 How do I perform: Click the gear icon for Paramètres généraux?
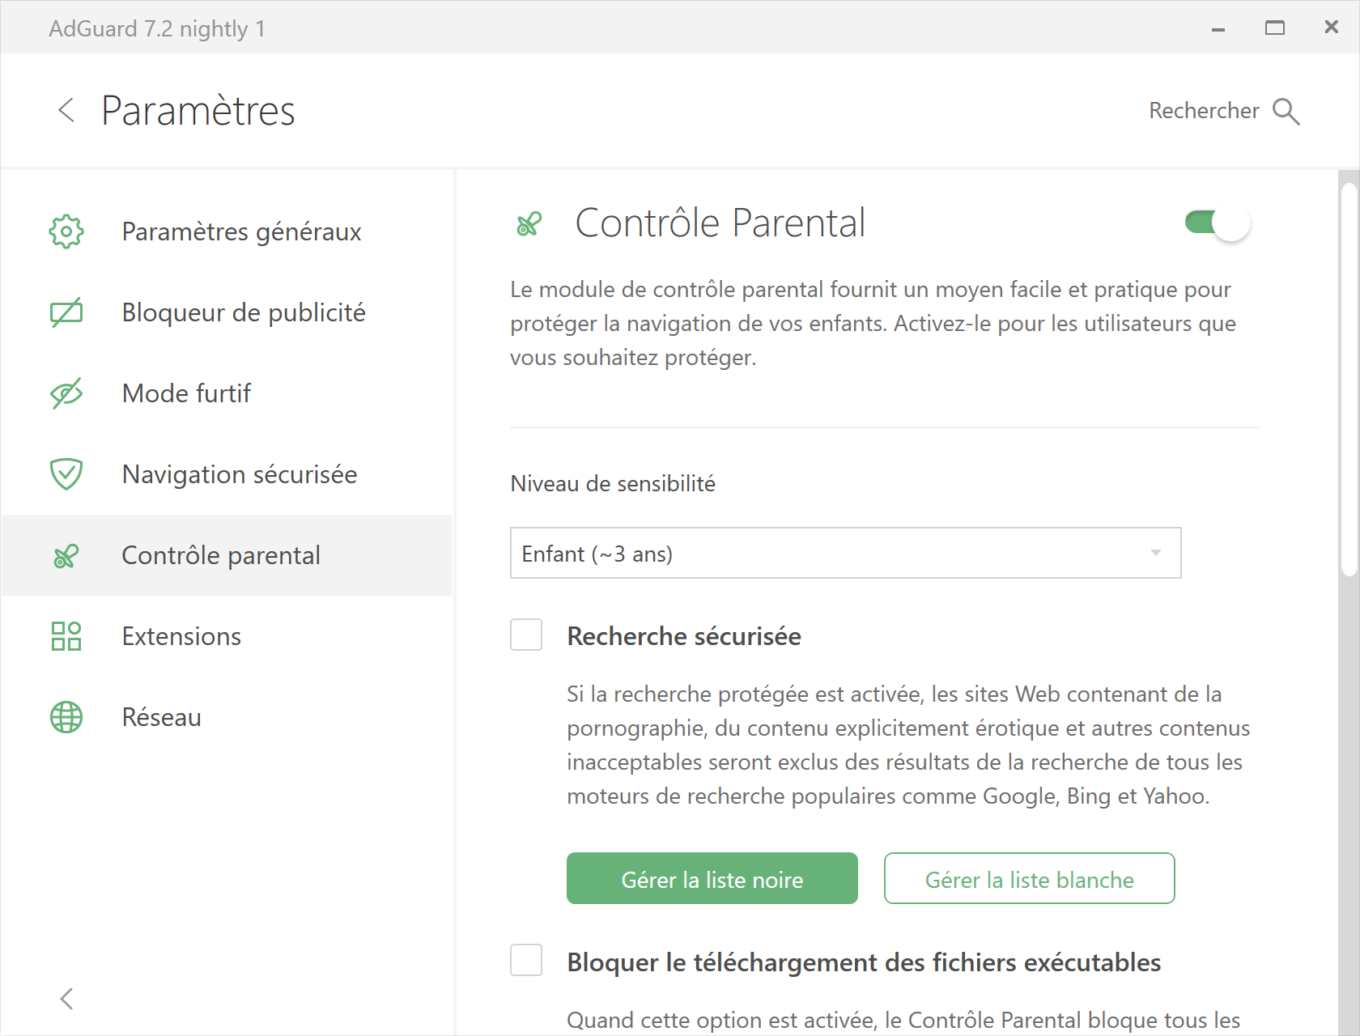(66, 231)
